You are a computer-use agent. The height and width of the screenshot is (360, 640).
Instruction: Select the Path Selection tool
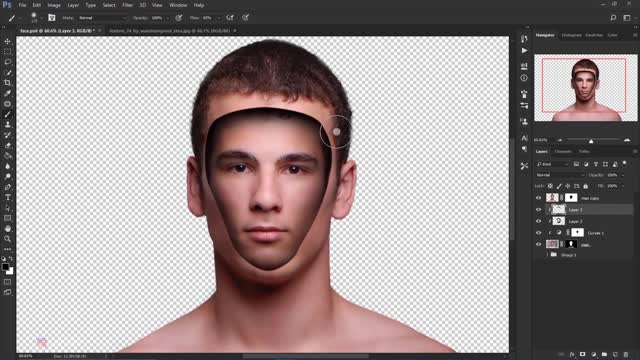pos(7,208)
